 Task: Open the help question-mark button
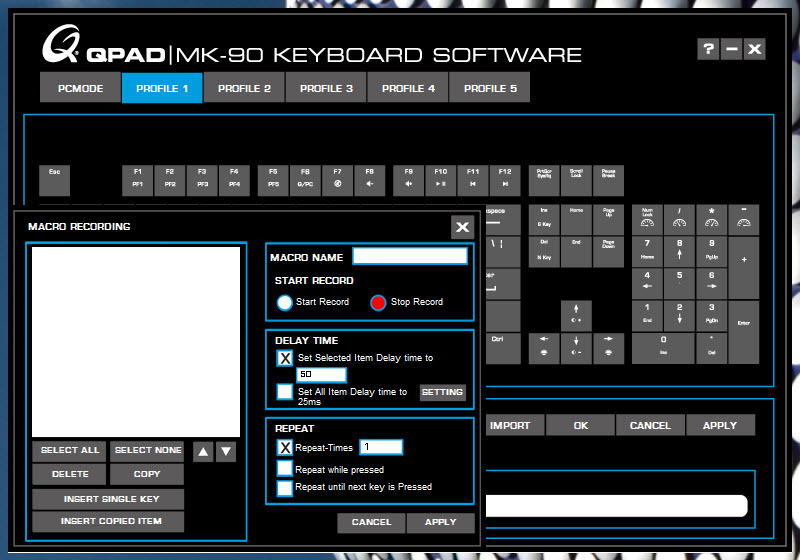(x=708, y=49)
